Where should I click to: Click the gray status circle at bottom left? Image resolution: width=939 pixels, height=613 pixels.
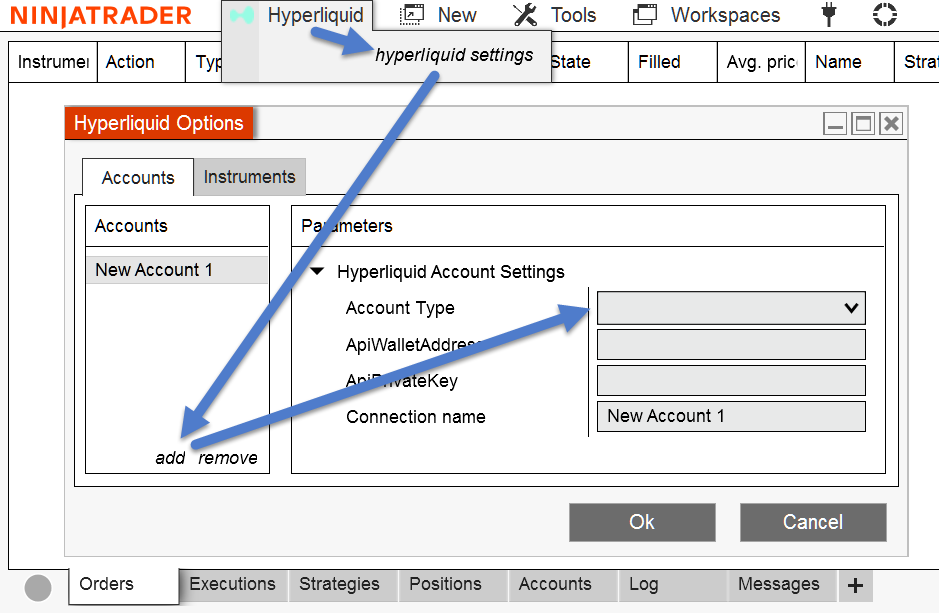38,588
